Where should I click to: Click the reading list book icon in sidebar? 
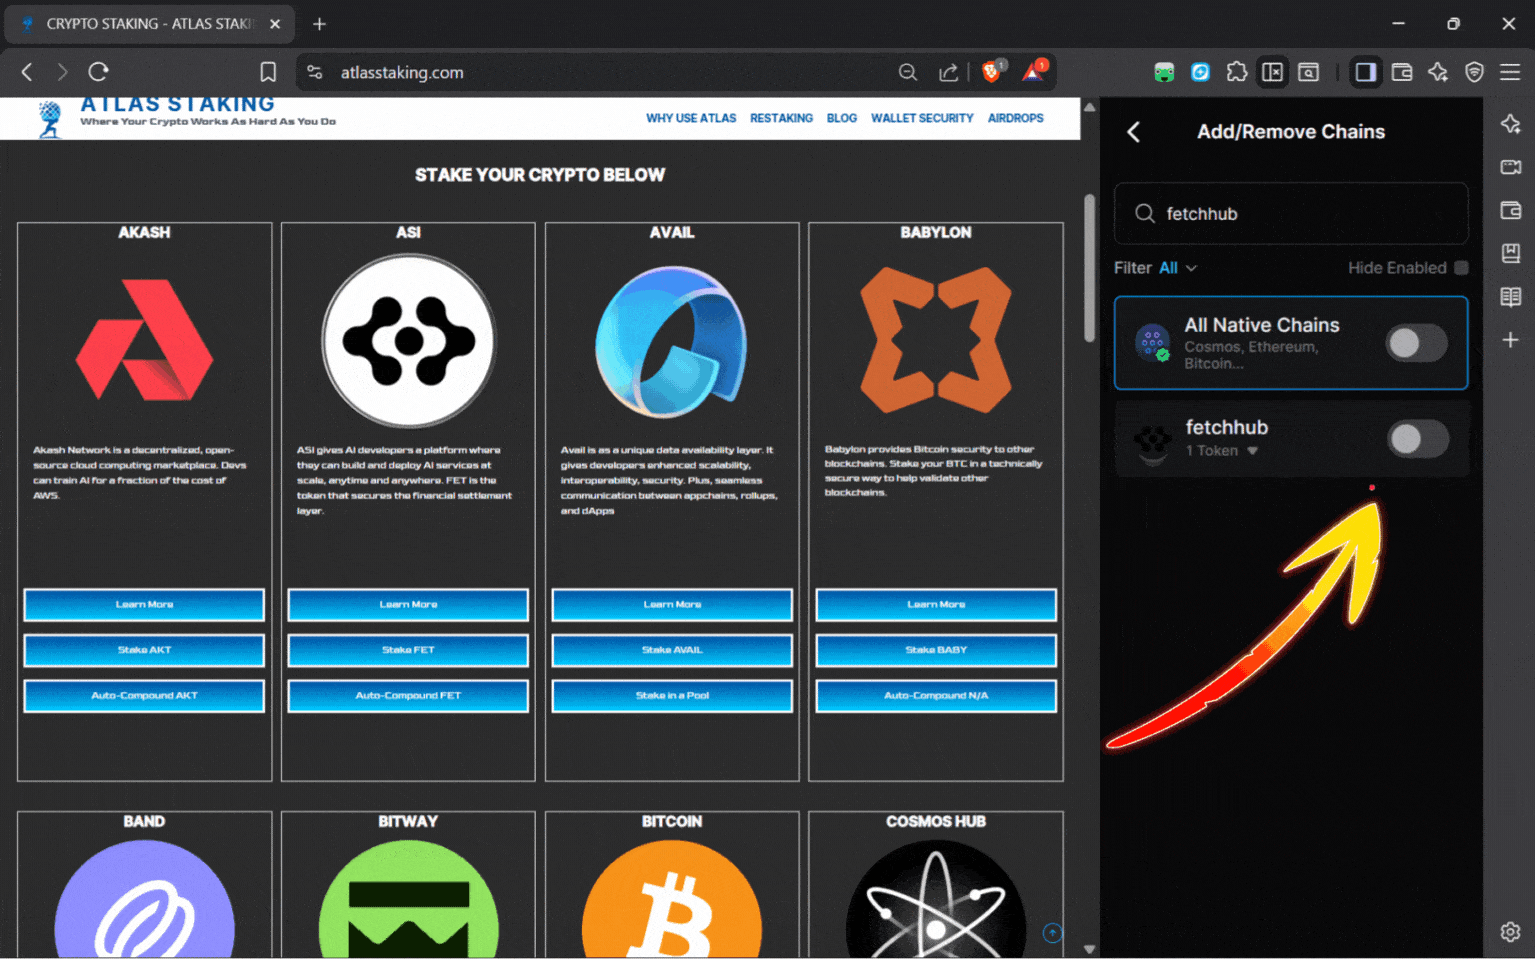click(x=1510, y=296)
